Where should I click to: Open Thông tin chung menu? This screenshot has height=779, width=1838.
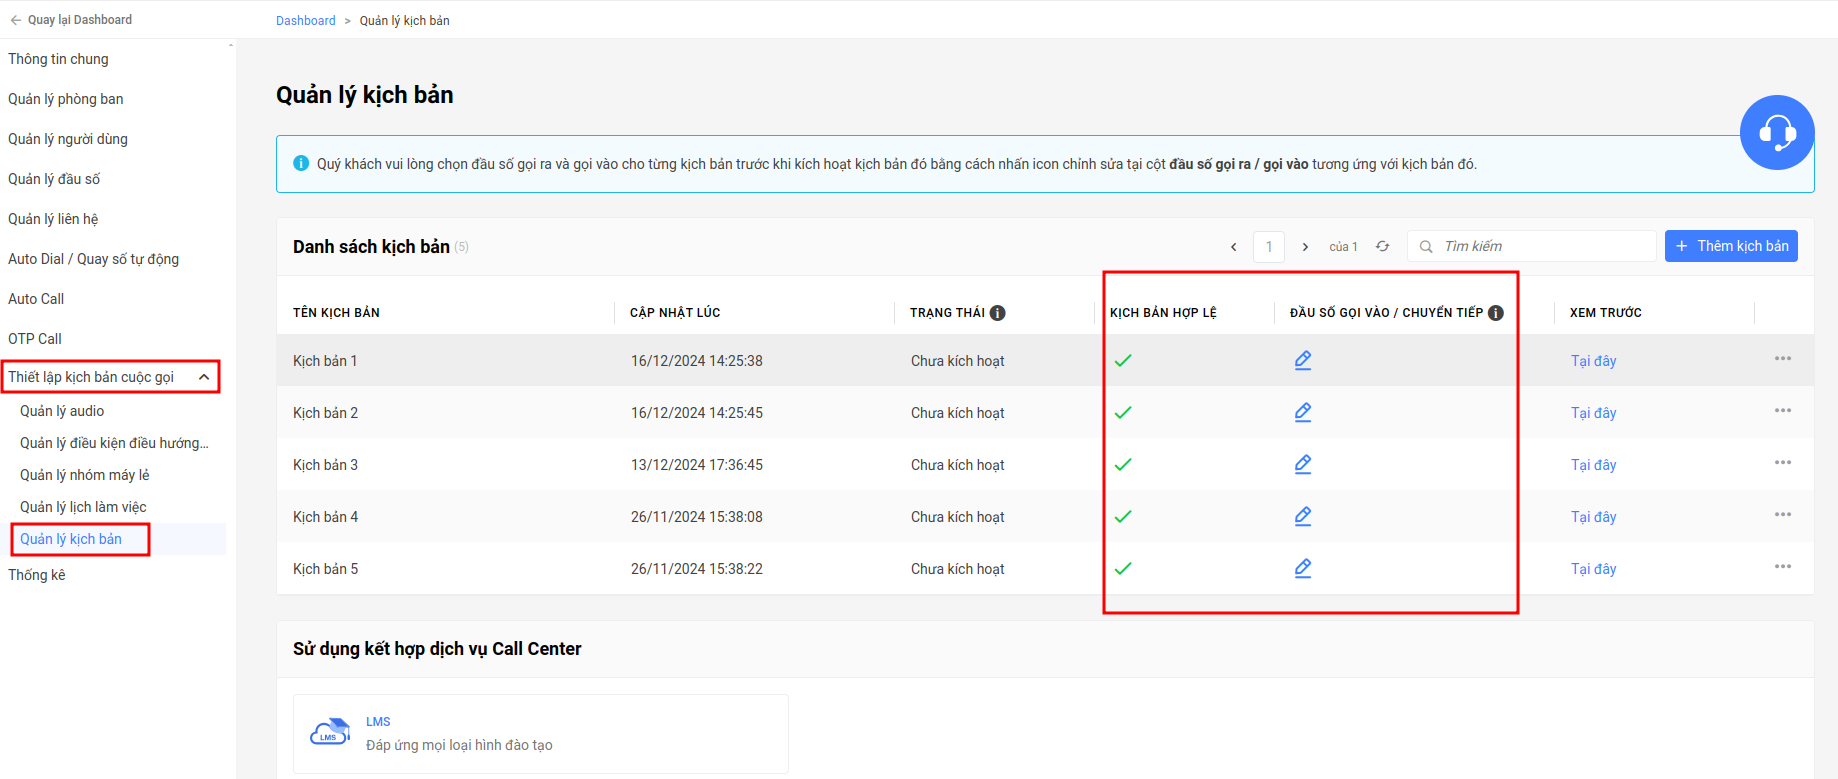pyautogui.click(x=58, y=59)
